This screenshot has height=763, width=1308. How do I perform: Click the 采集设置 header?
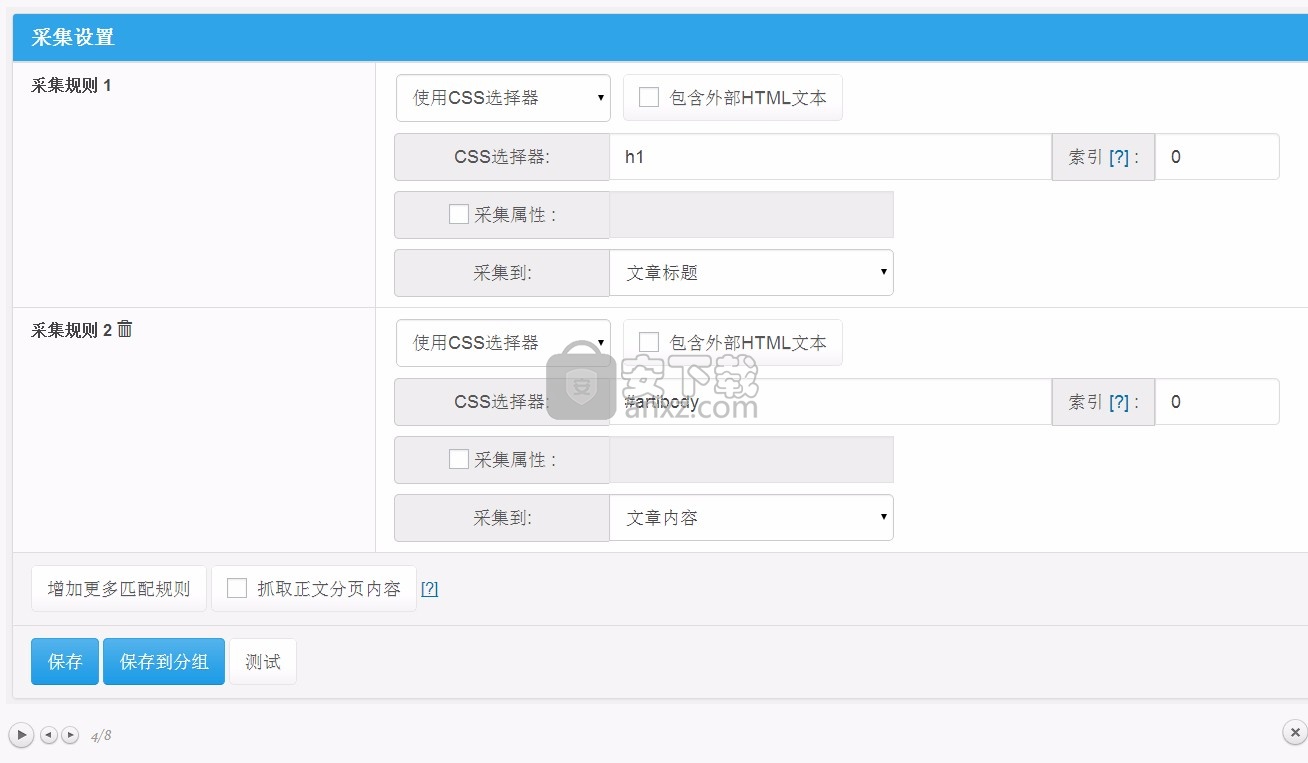coord(73,38)
